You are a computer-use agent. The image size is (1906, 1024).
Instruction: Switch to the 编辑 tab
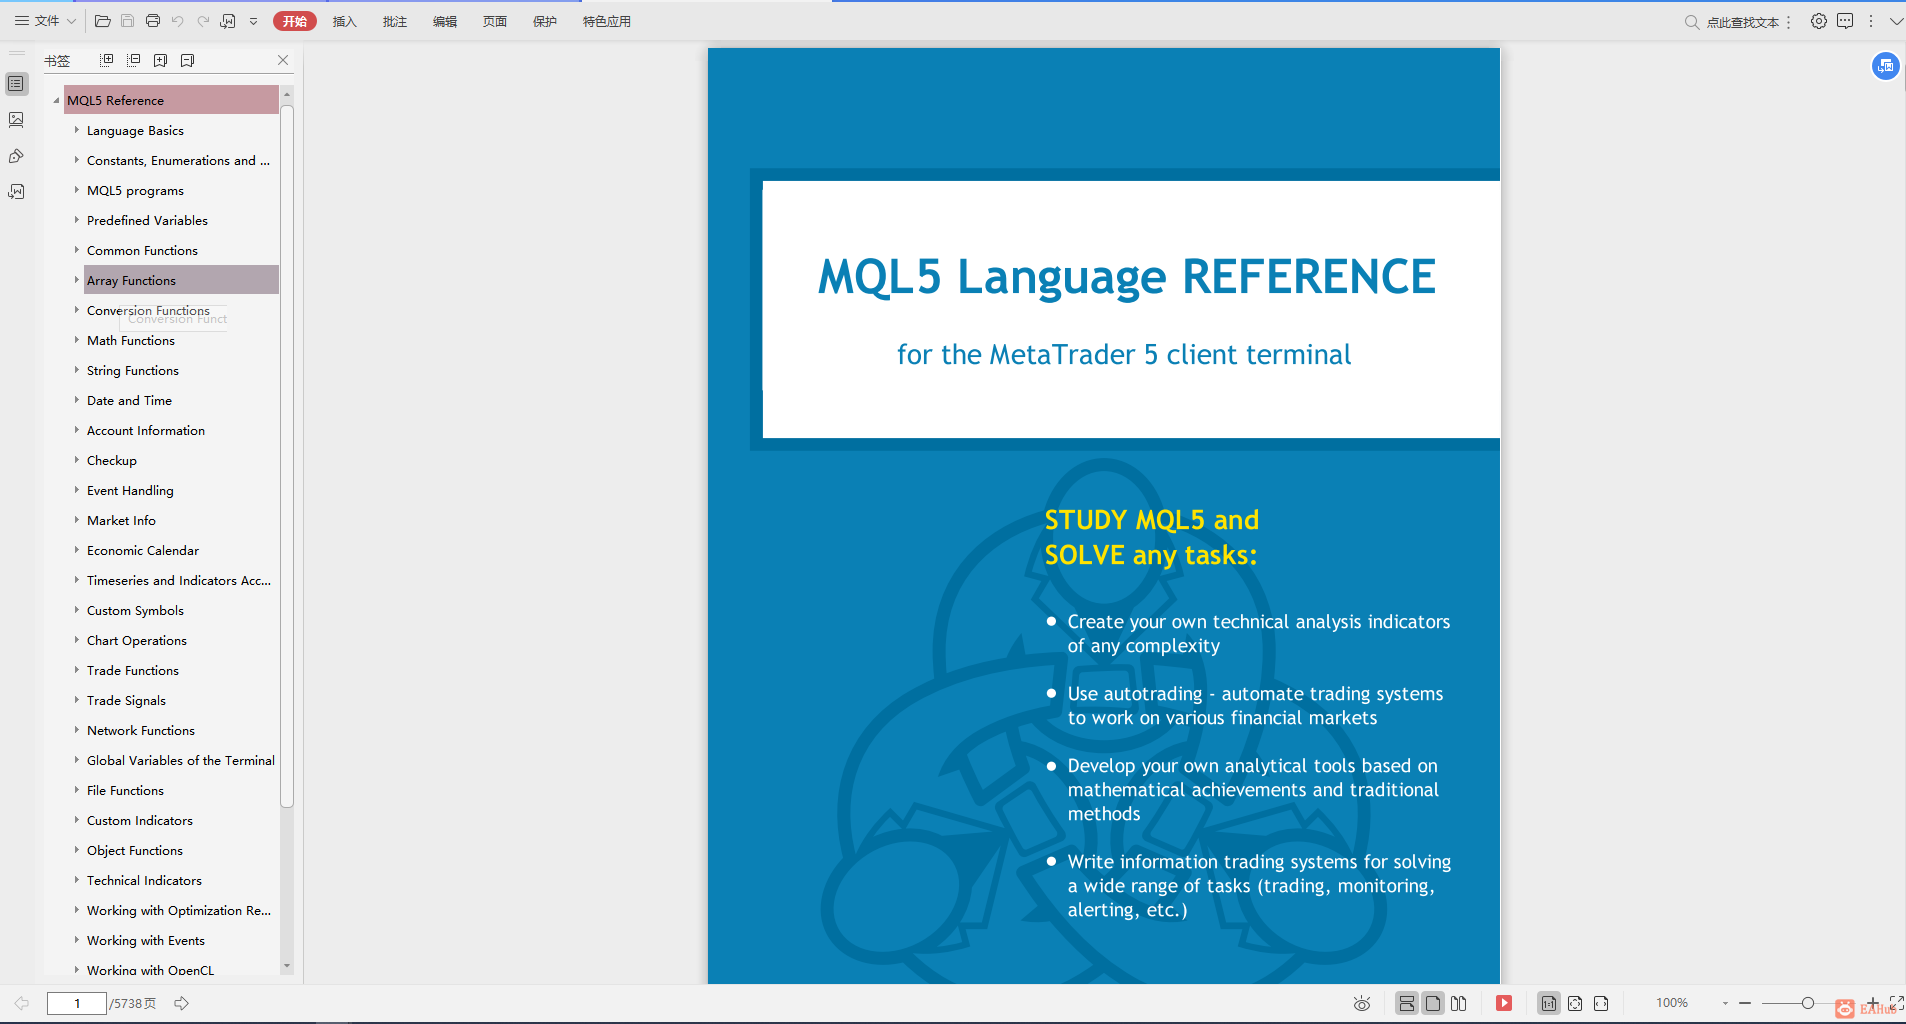pos(444,21)
